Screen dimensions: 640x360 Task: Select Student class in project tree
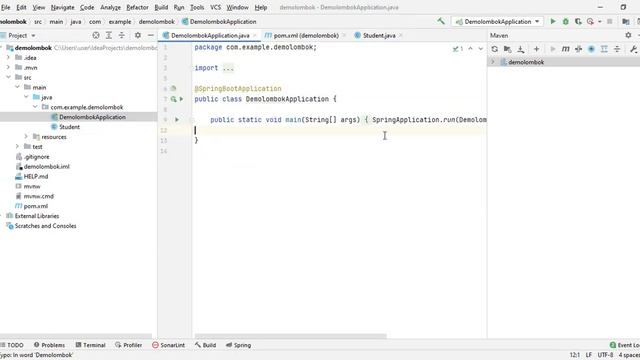[x=69, y=127]
